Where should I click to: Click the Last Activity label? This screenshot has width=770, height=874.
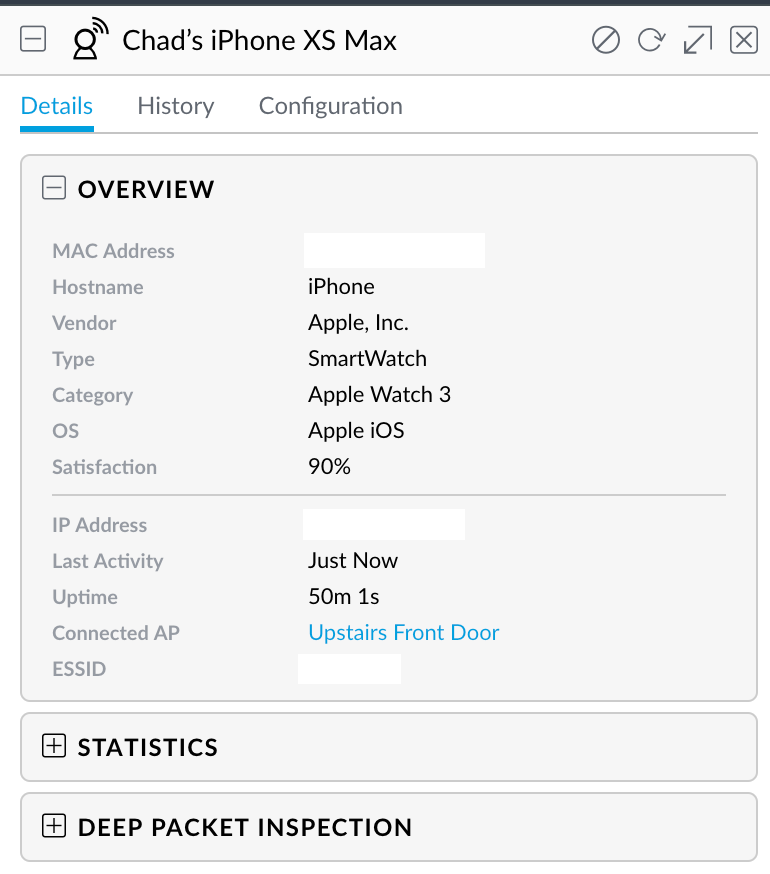pyautogui.click(x=108, y=561)
